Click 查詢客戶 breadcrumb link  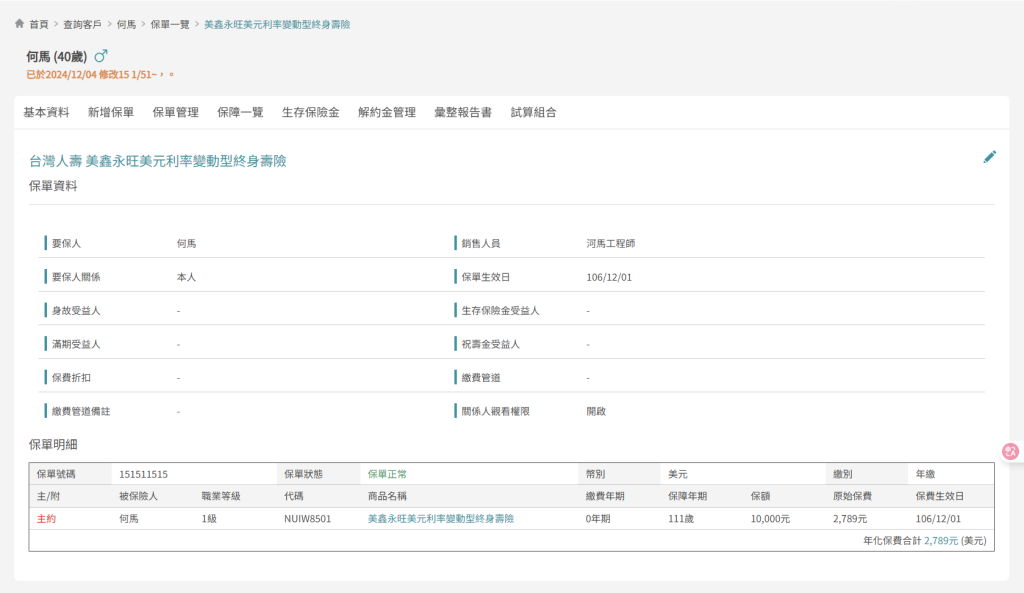tap(81, 24)
